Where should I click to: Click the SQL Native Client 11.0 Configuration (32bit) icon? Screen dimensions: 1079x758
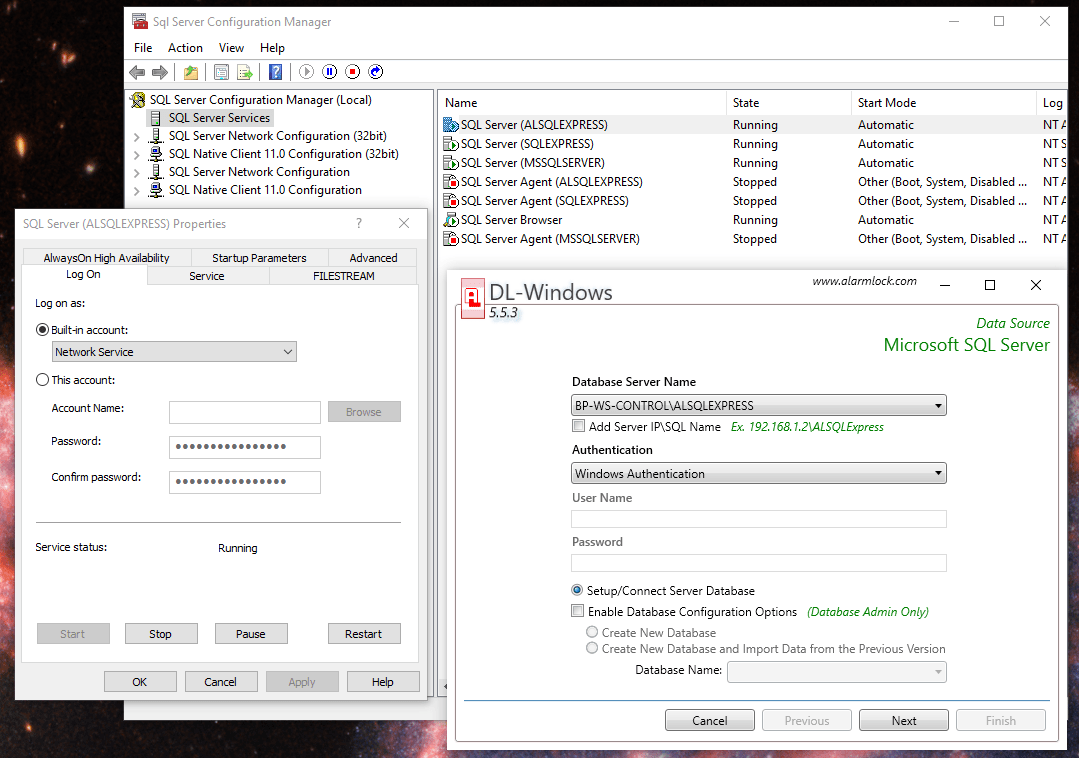[x=156, y=153]
